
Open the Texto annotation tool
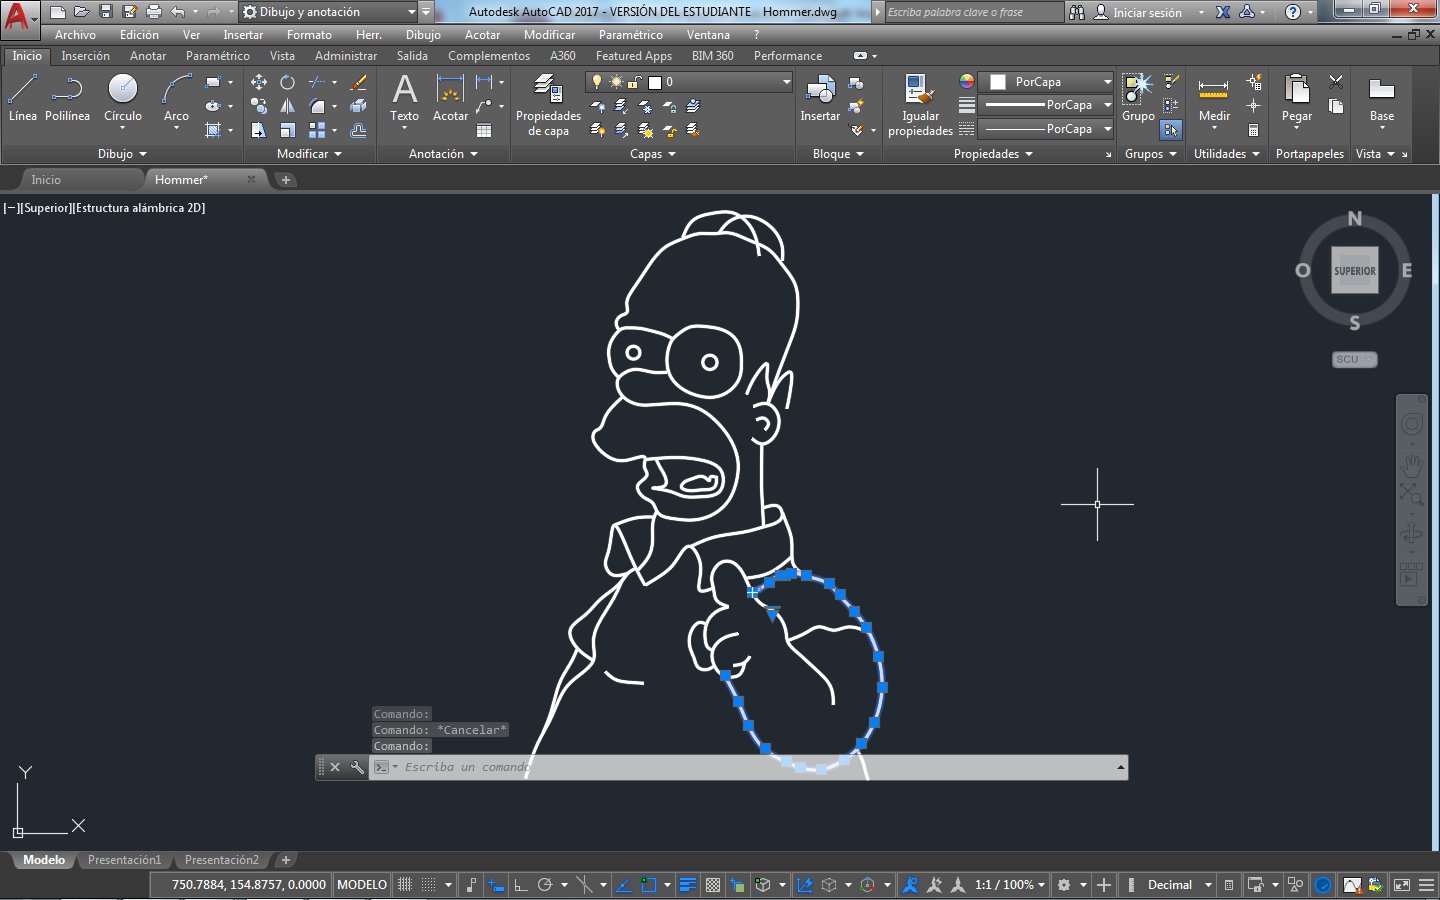404,98
